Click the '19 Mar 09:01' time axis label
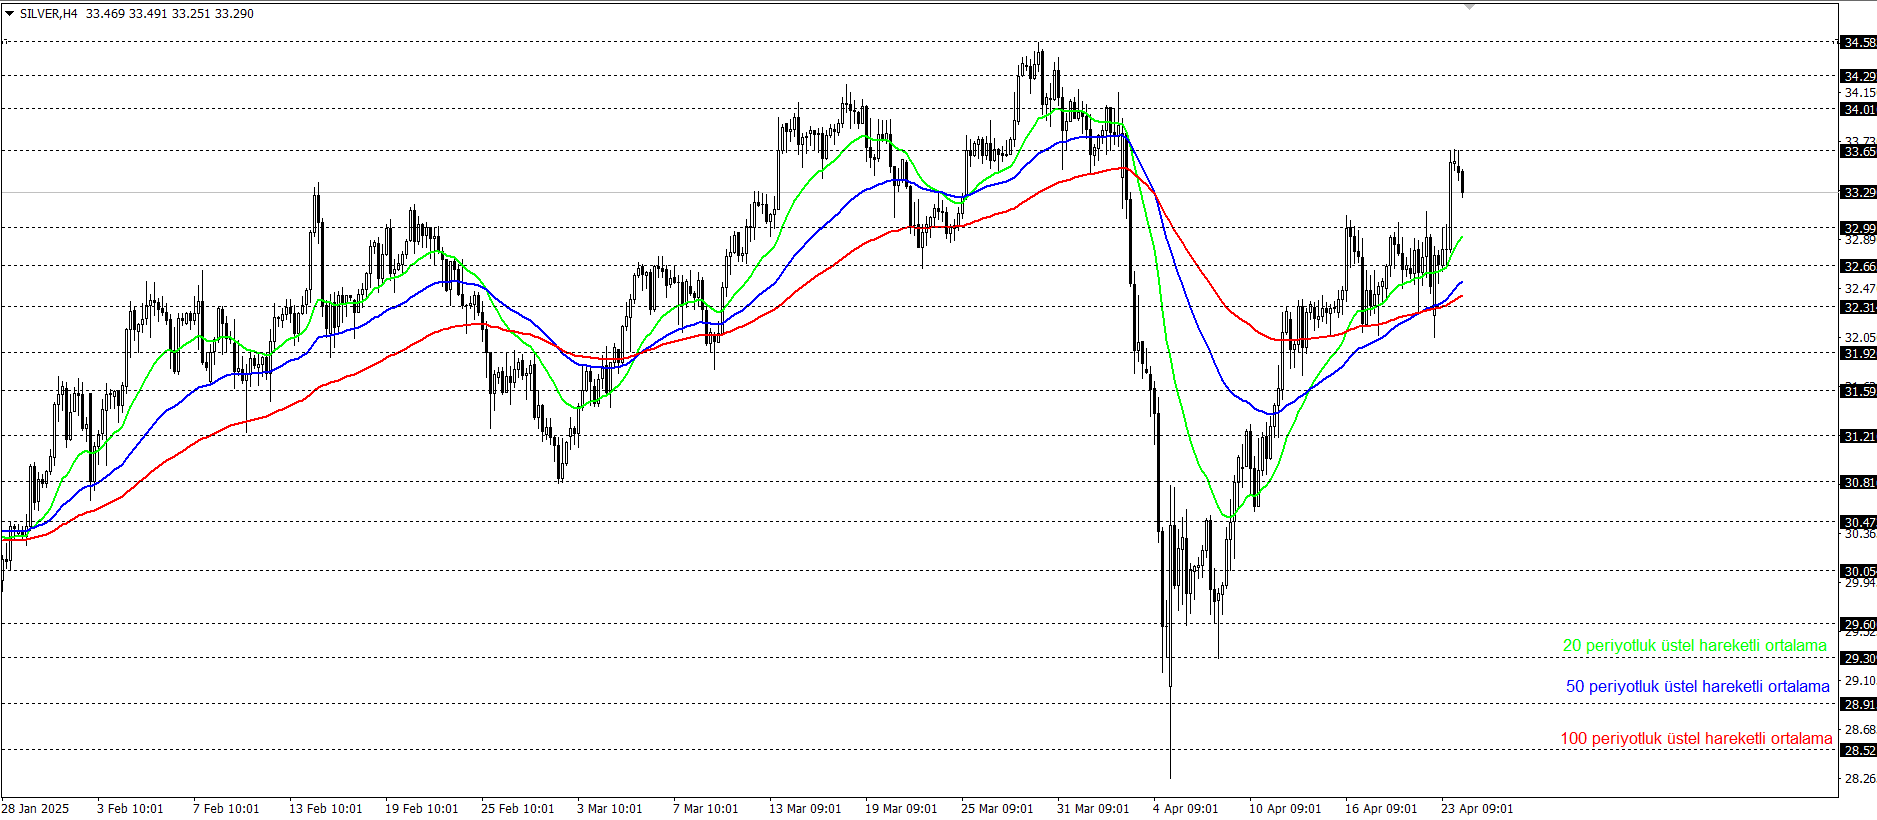Image resolution: width=1877 pixels, height=820 pixels. pyautogui.click(x=901, y=808)
